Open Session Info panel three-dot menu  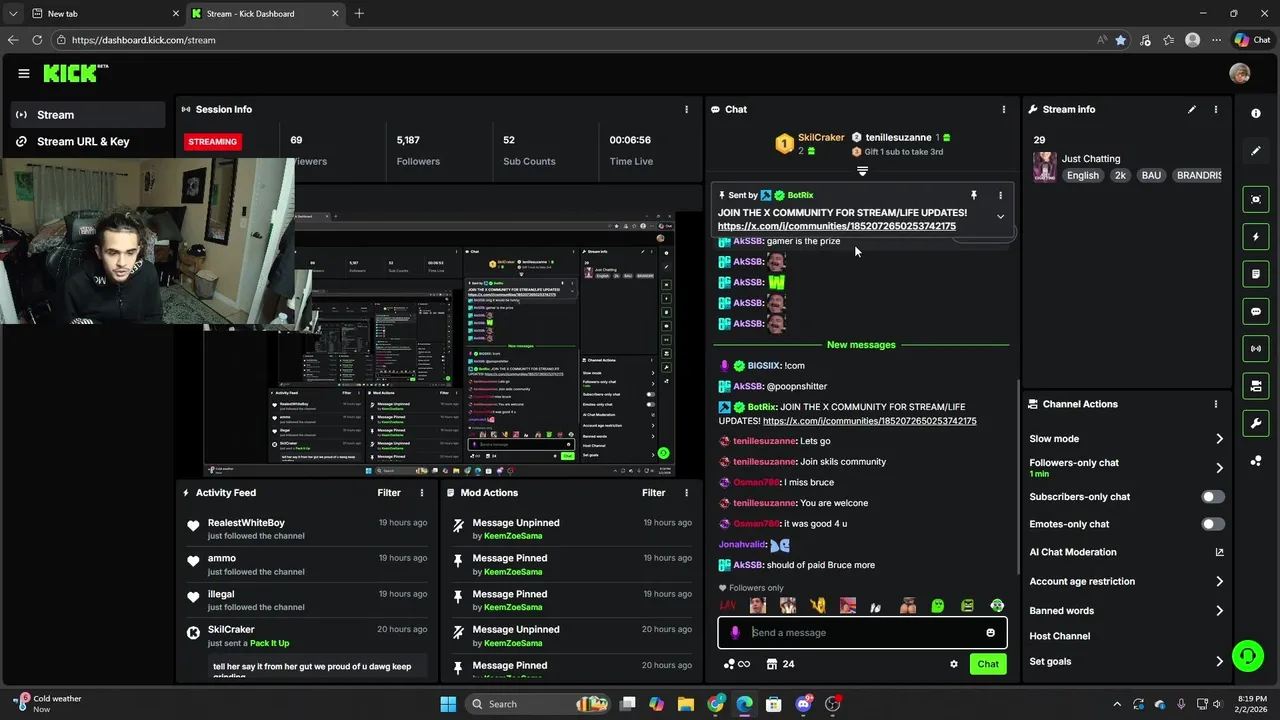click(x=686, y=109)
